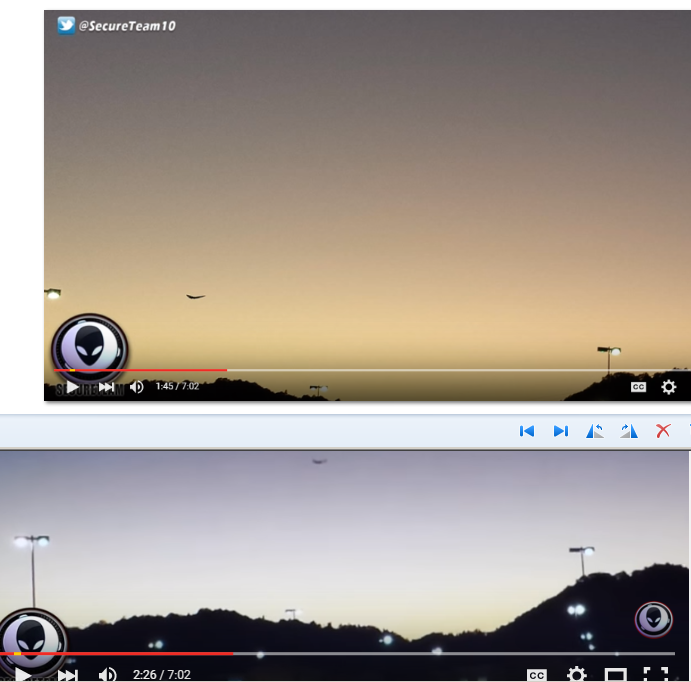
Task: Mute the upper video's volume
Action: 136,387
